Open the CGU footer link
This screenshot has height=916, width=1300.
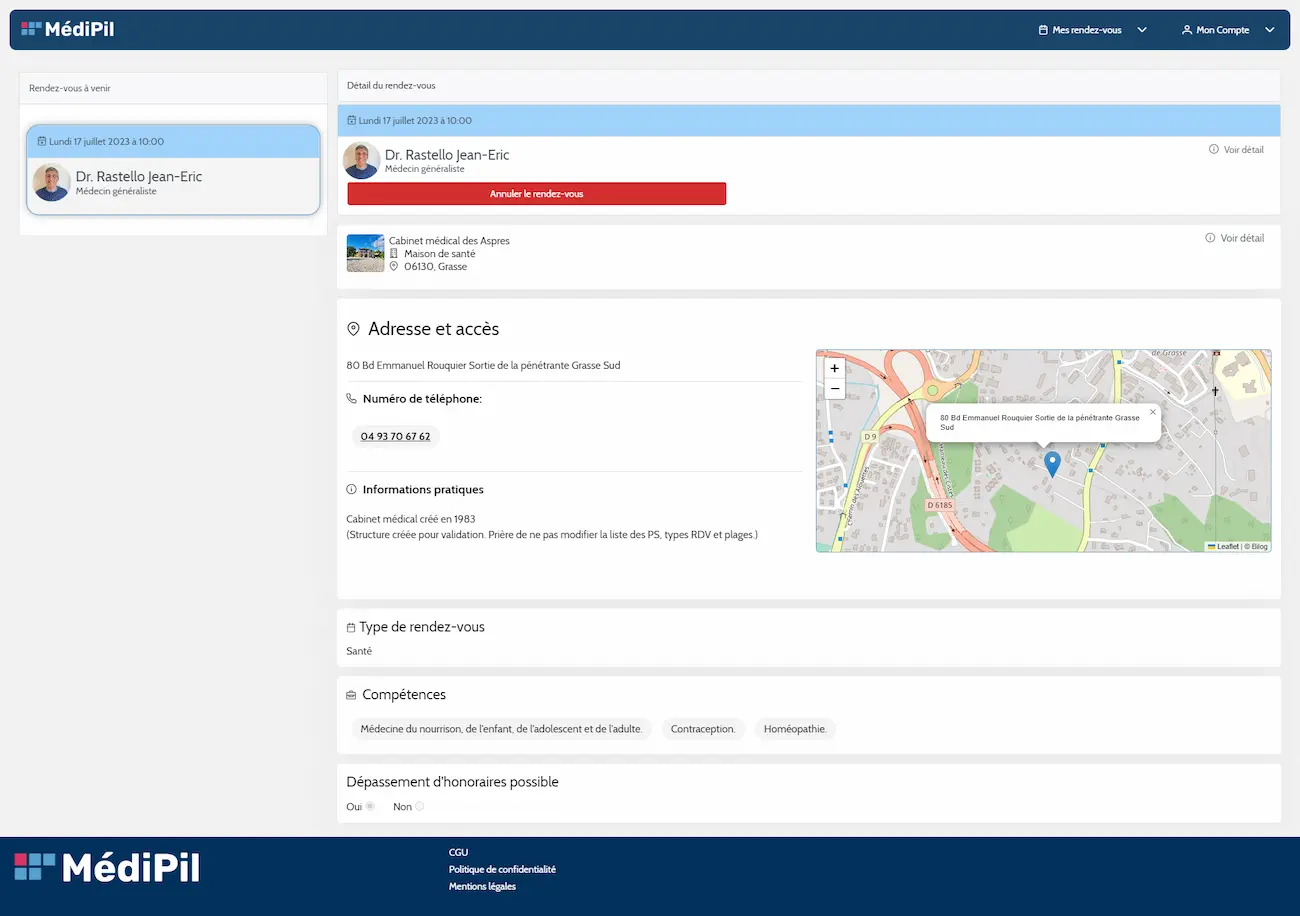click(458, 853)
